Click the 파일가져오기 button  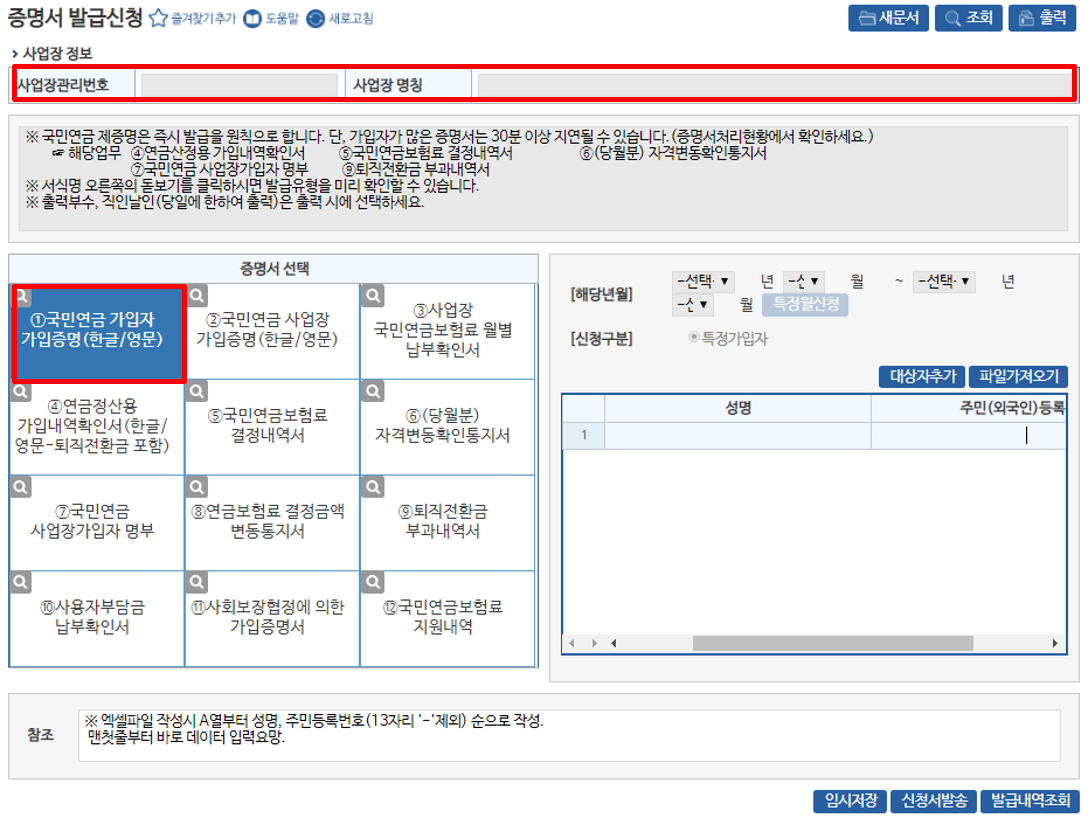pyautogui.click(x=1018, y=376)
